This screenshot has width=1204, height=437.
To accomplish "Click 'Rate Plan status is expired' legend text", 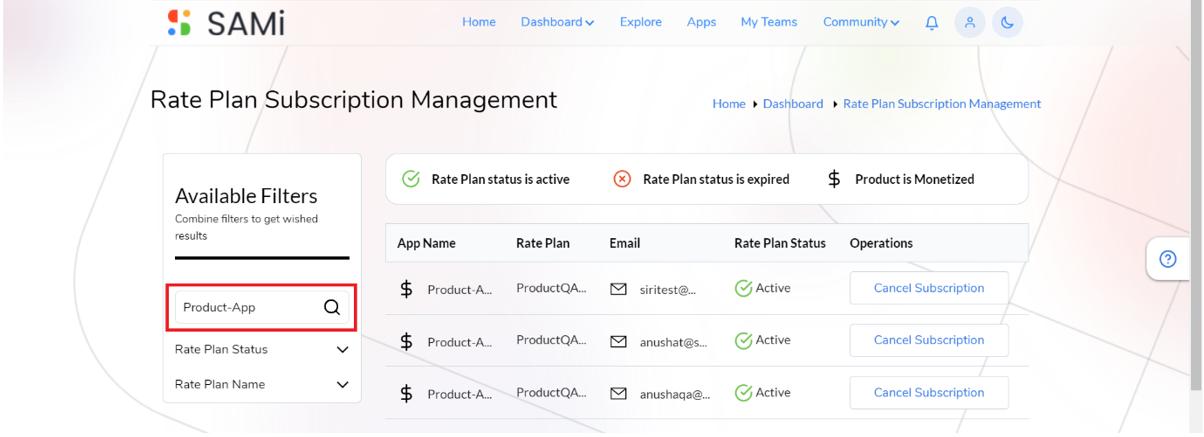I will pyautogui.click(x=716, y=180).
